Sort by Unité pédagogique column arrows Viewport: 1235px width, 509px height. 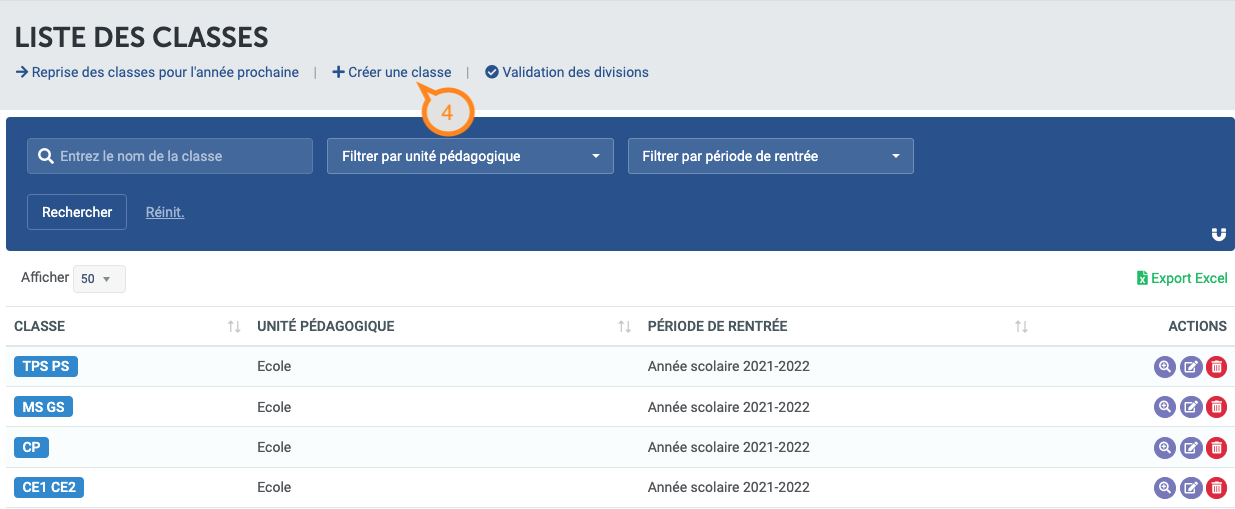[625, 327]
